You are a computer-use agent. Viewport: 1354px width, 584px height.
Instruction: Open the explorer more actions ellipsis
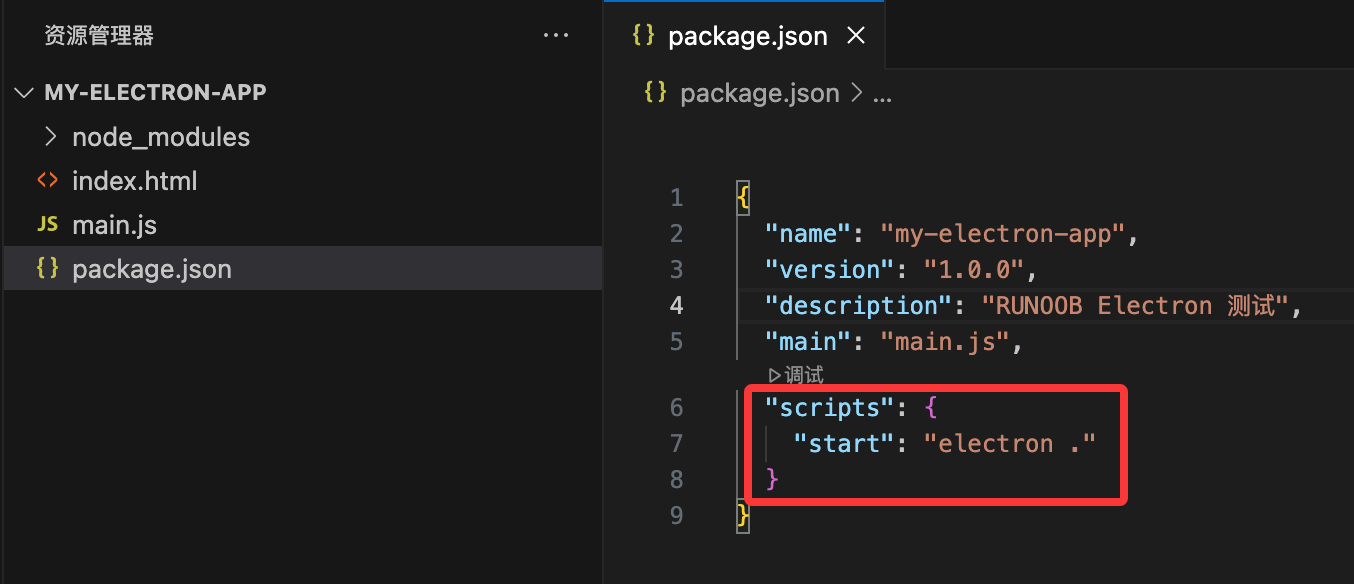tap(555, 36)
